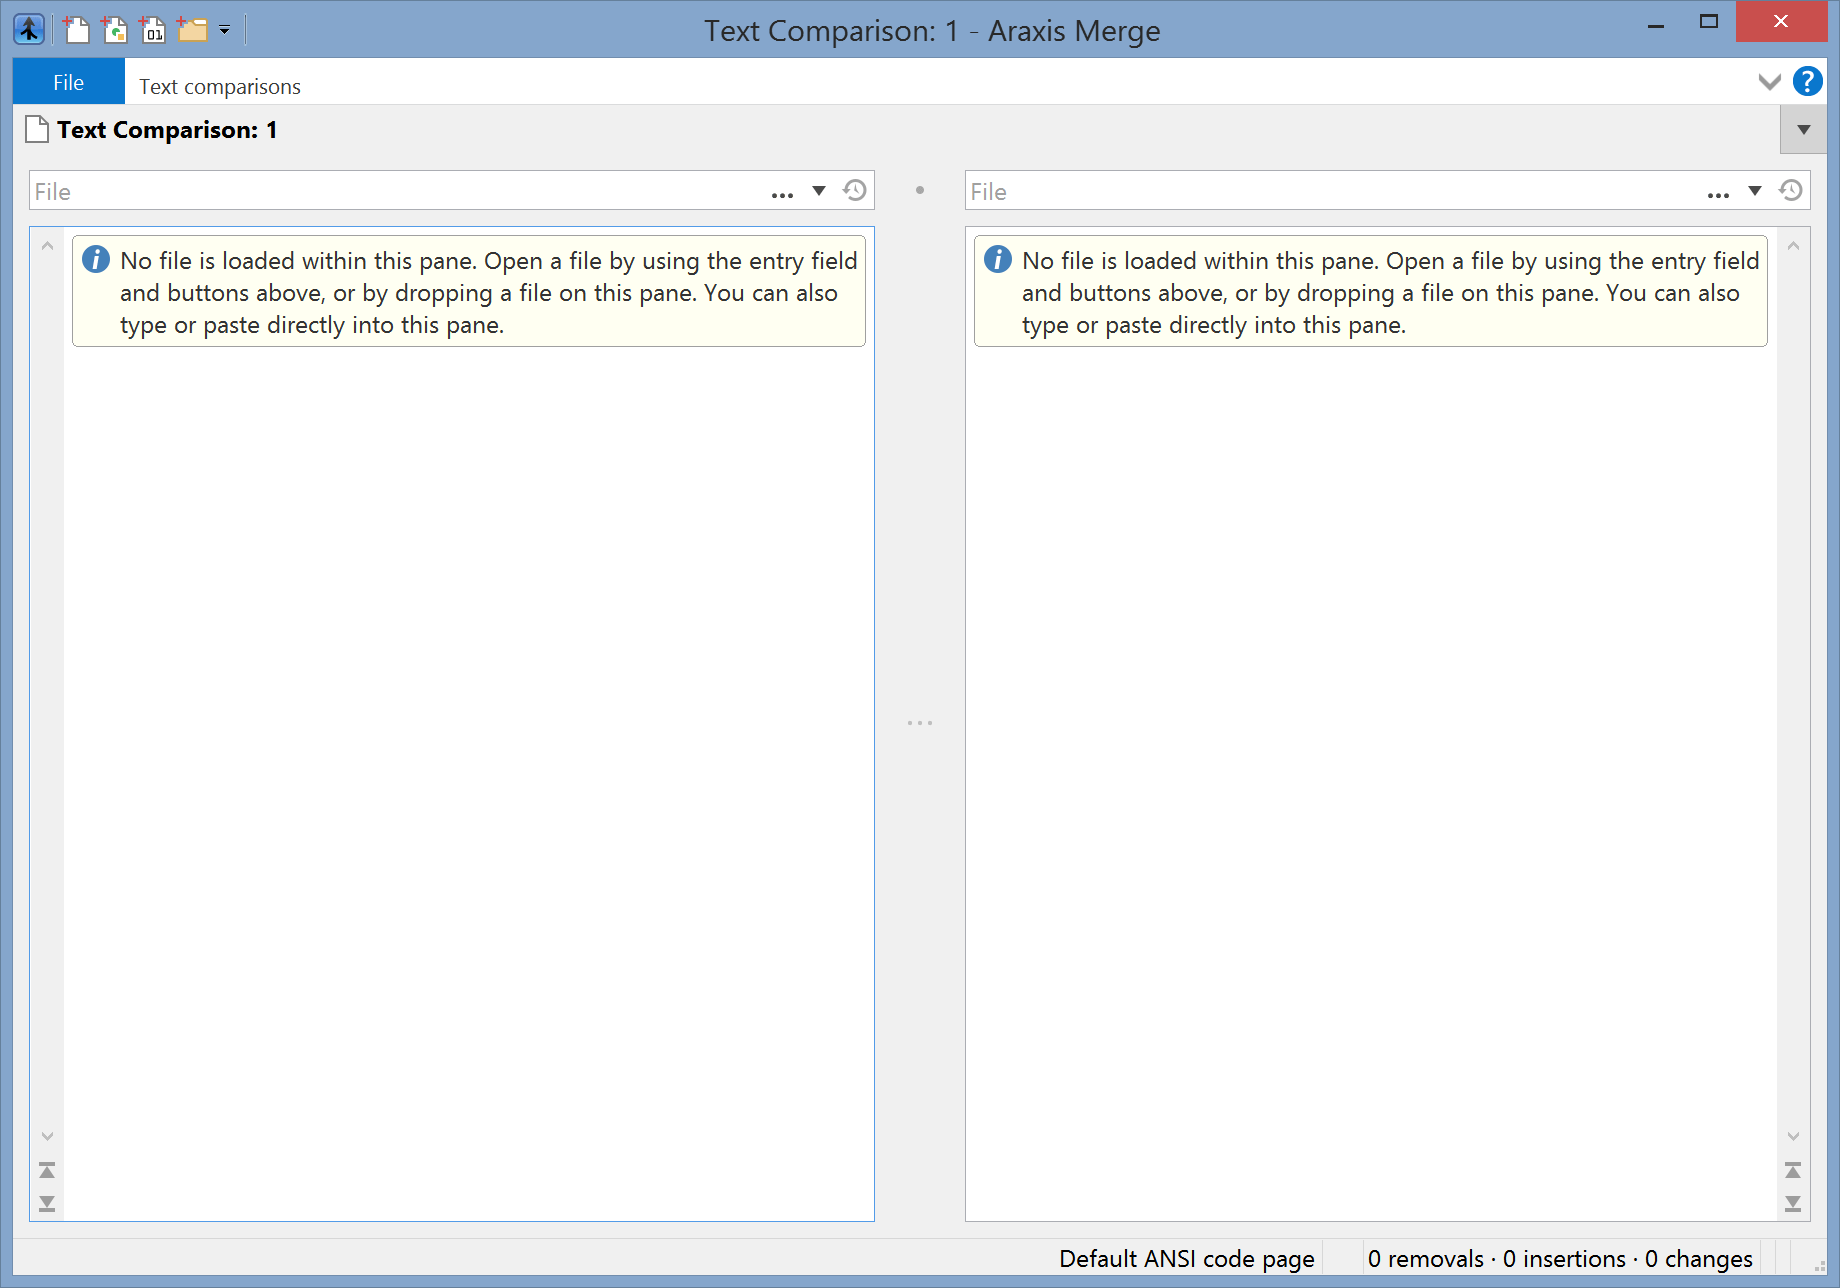Open the new comparison type dropdown
The width and height of the screenshot is (1840, 1288).
[225, 31]
